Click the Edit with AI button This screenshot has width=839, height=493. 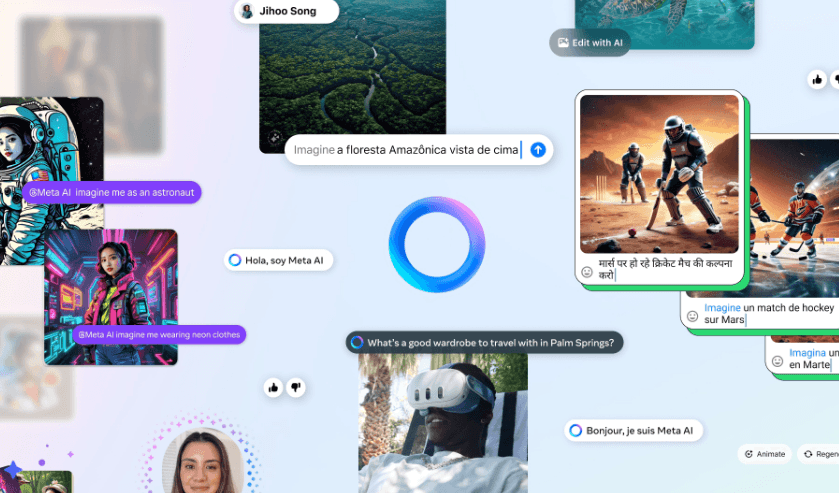pyautogui.click(x=590, y=43)
